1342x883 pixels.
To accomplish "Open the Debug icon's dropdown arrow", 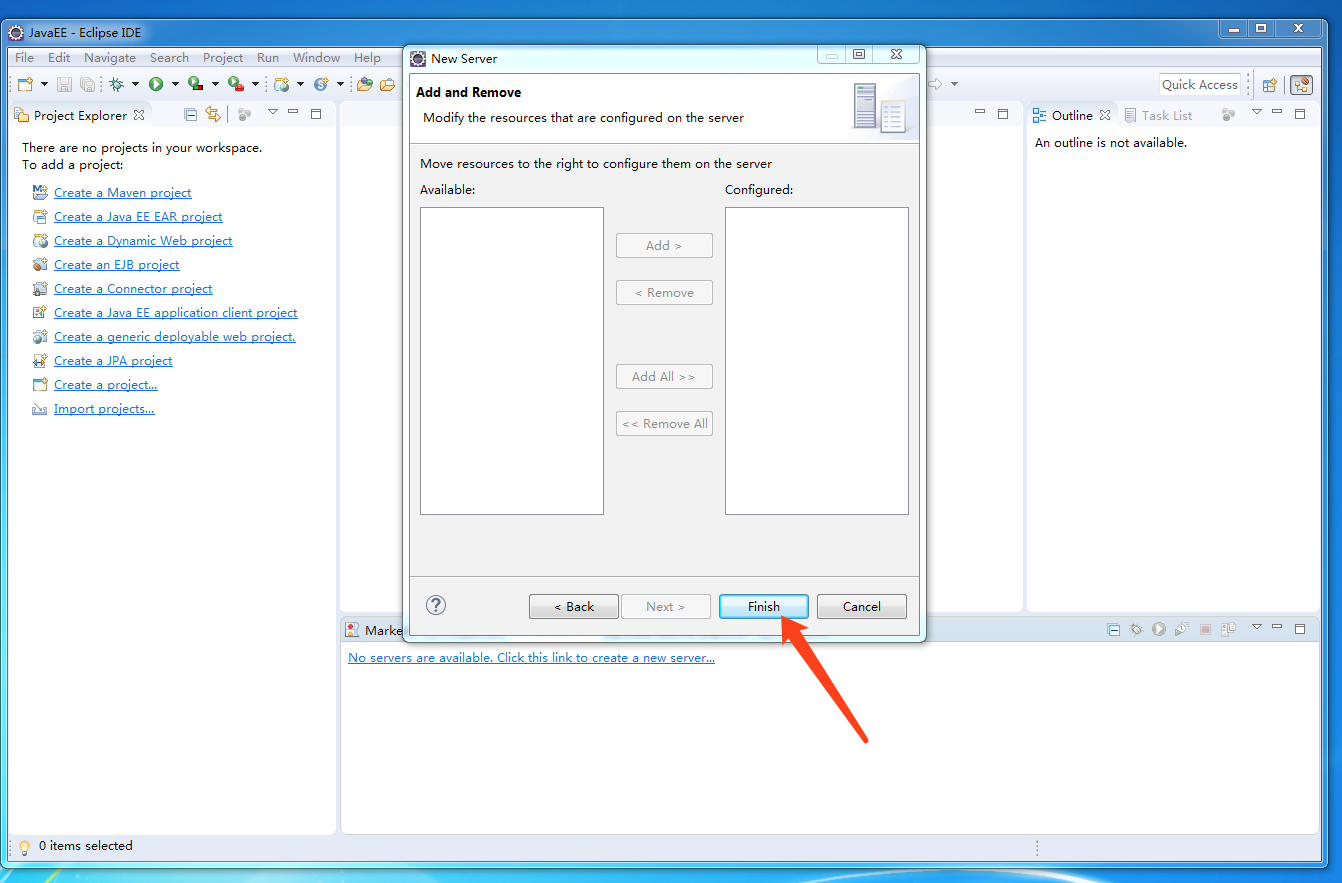I will [x=135, y=84].
